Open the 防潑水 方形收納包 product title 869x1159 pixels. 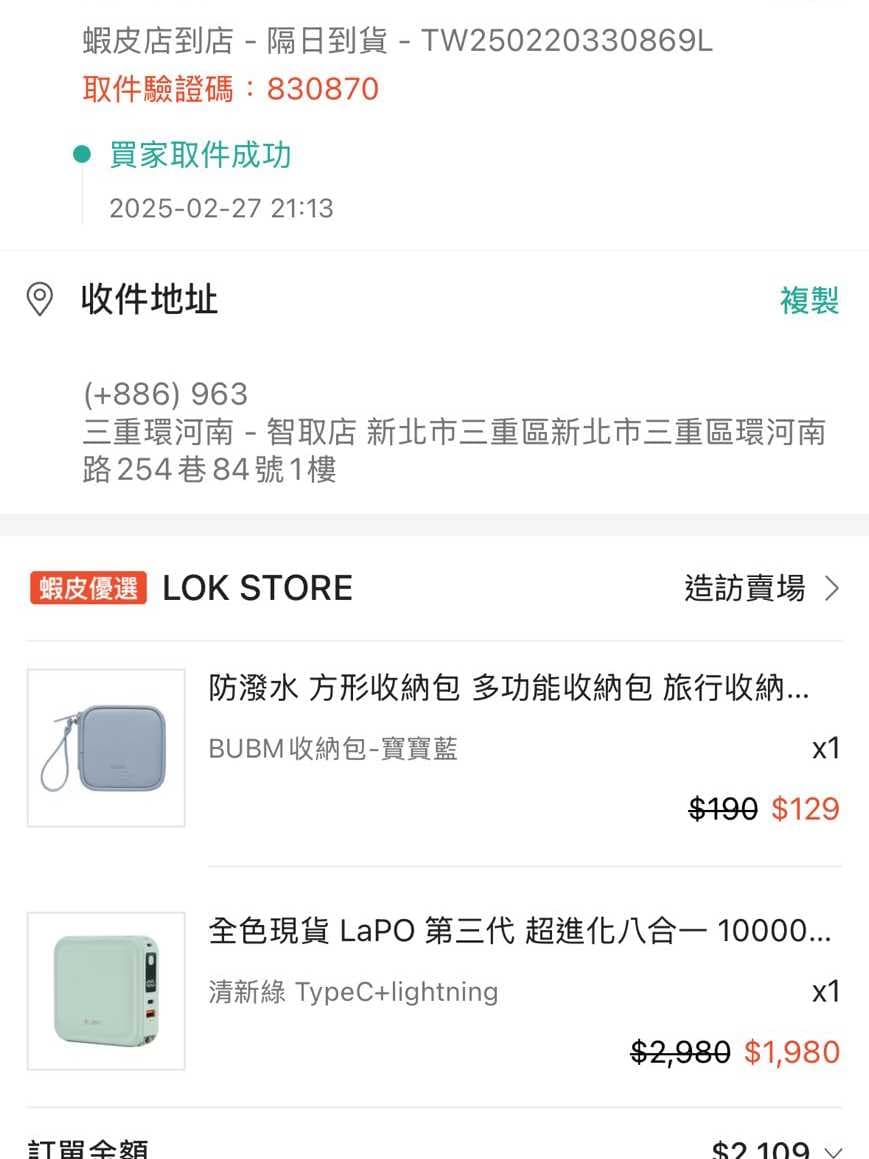click(508, 687)
